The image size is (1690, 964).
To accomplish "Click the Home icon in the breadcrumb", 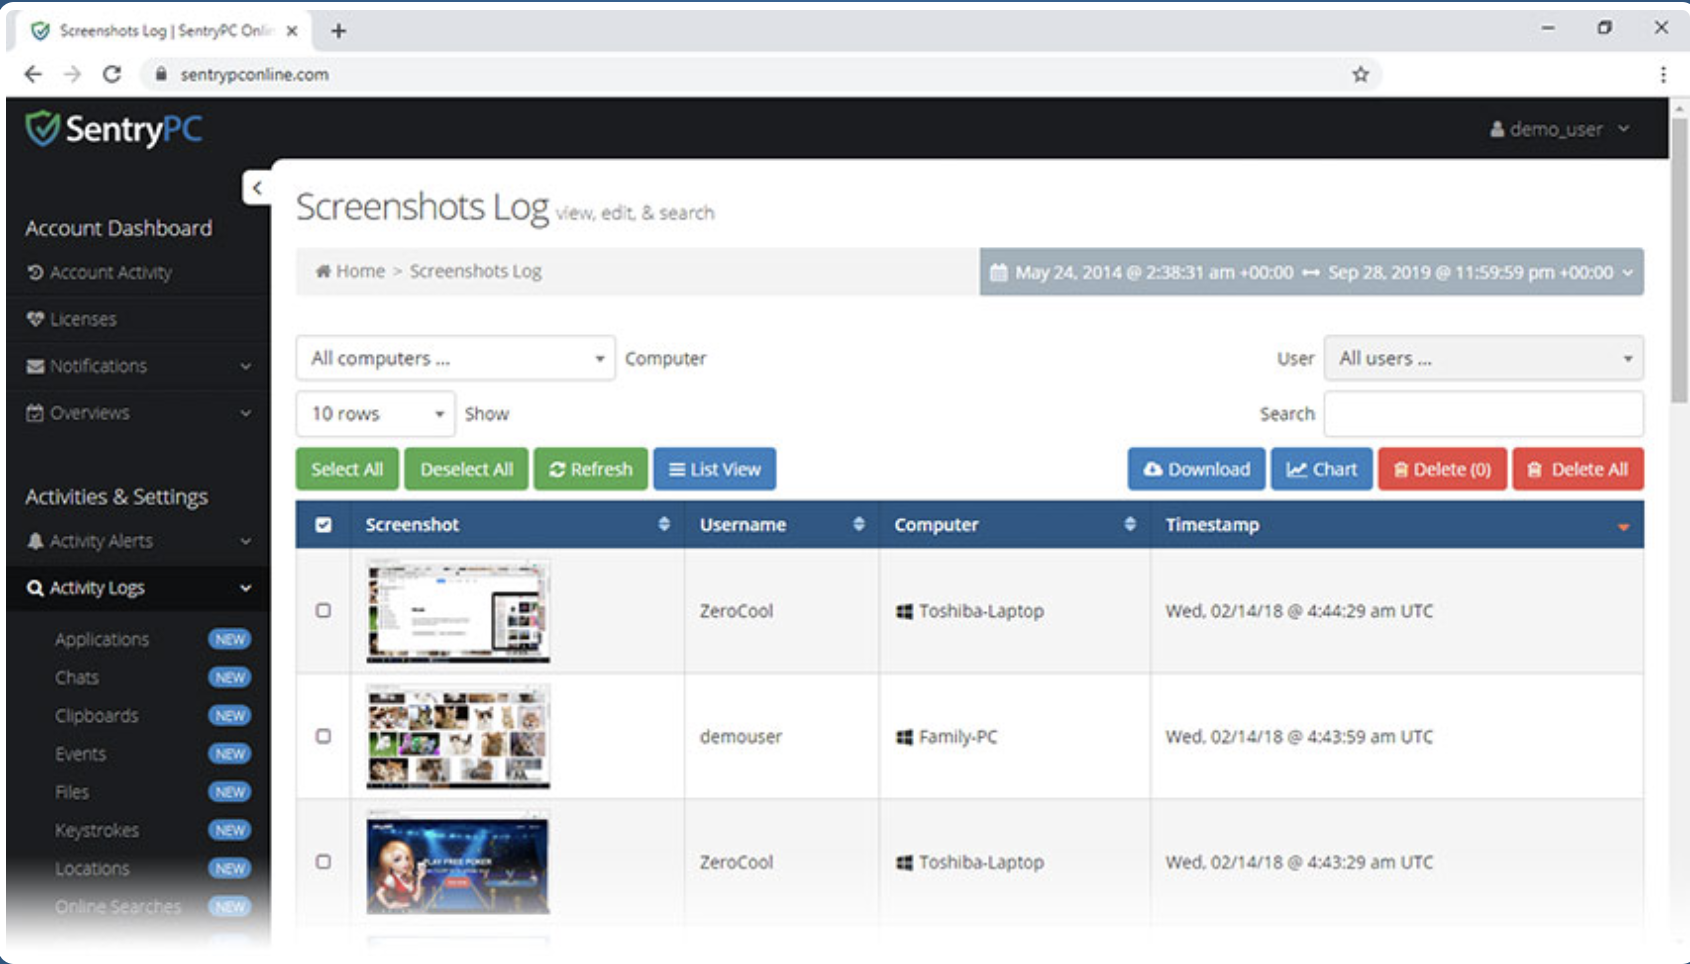I will (323, 271).
